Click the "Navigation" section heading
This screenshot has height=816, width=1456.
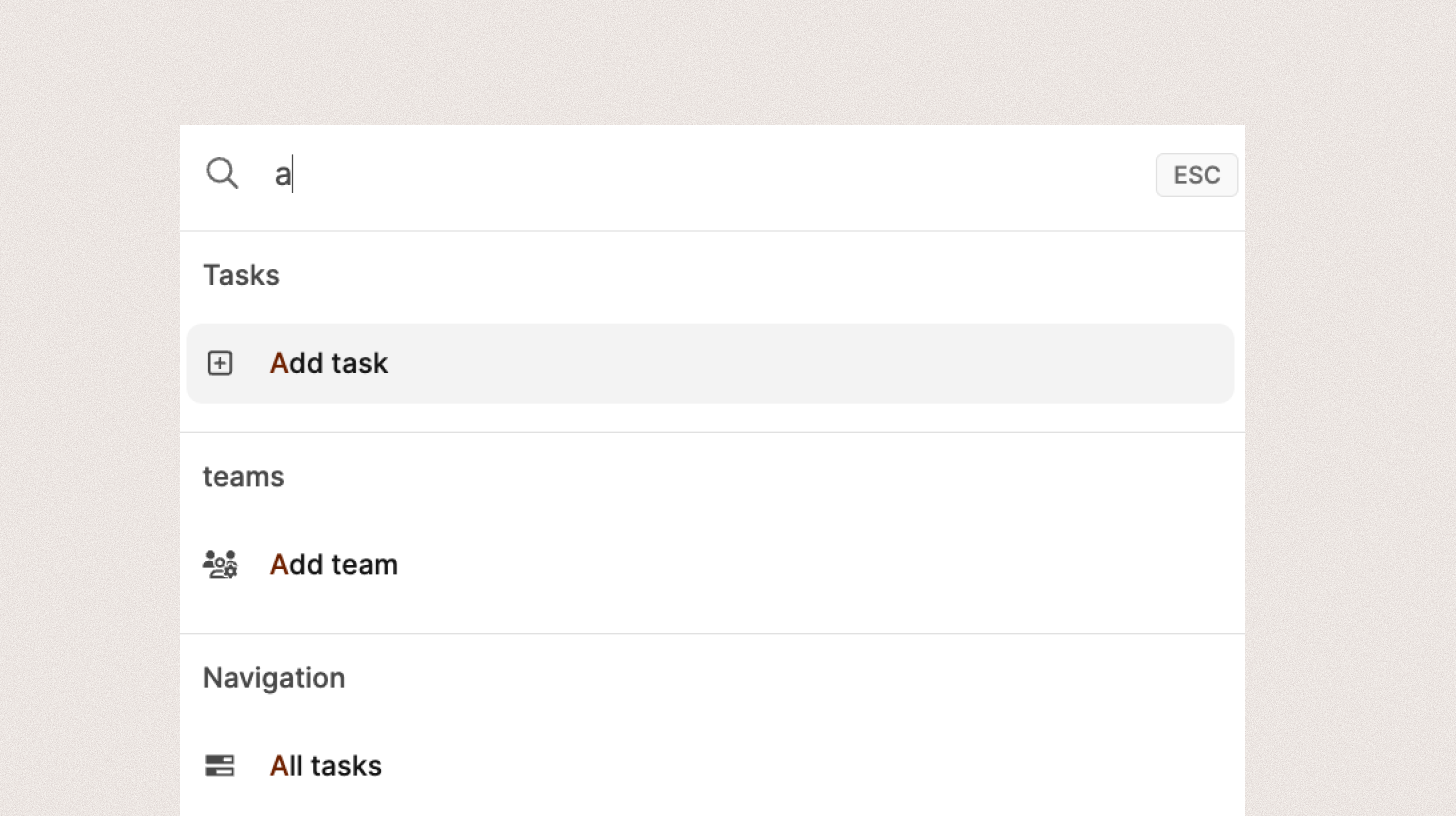click(274, 678)
